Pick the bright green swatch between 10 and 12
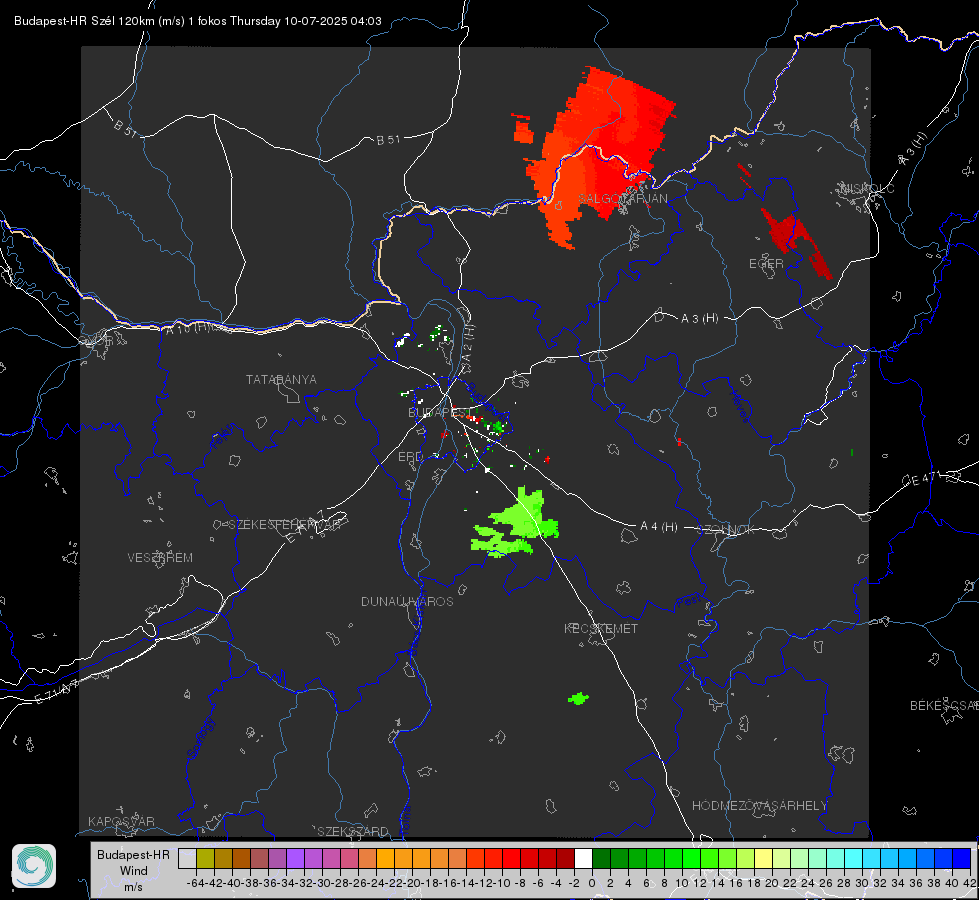 [x=691, y=859]
